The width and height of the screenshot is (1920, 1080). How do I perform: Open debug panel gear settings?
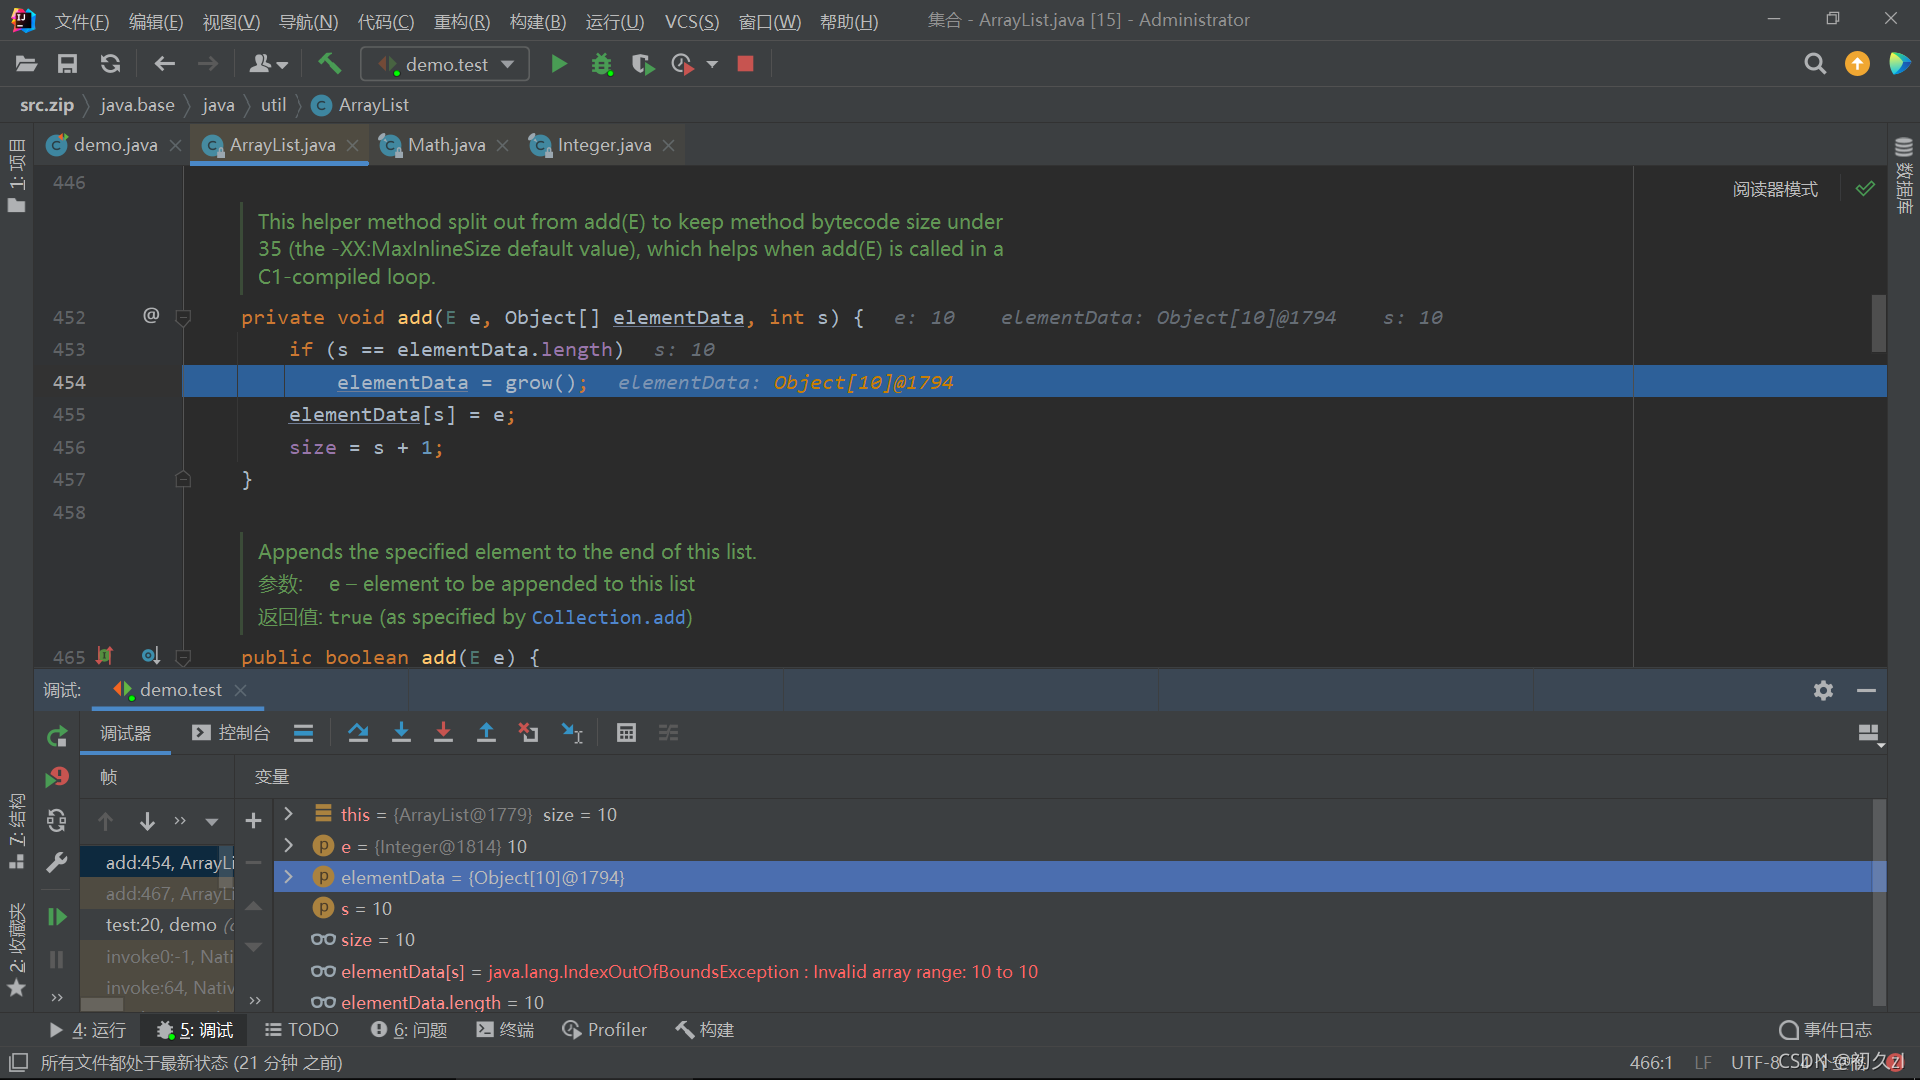click(x=1823, y=690)
